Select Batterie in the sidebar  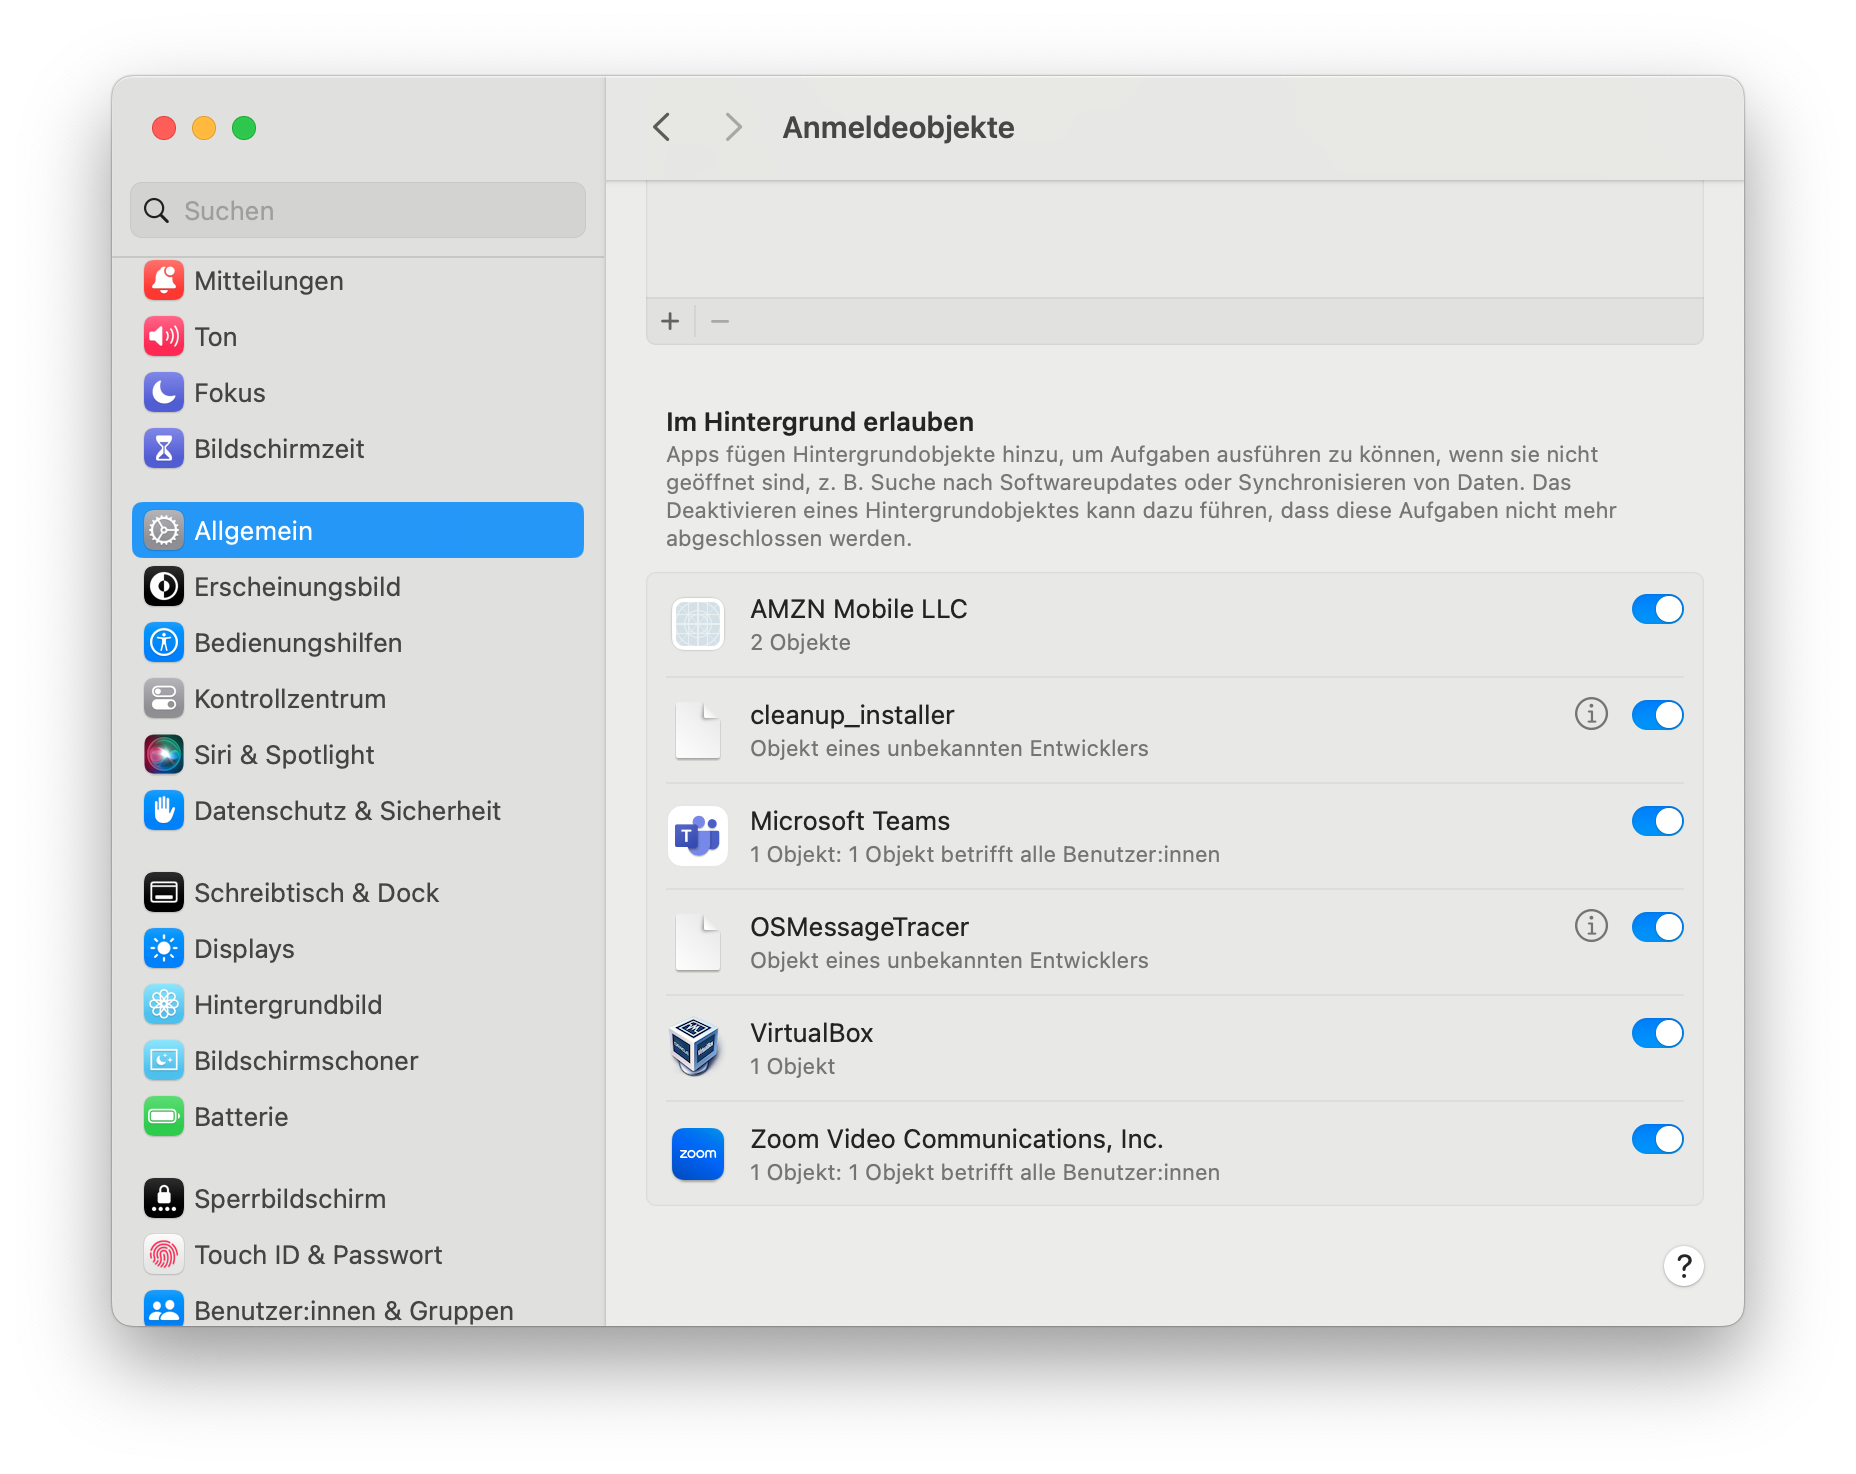[241, 1117]
